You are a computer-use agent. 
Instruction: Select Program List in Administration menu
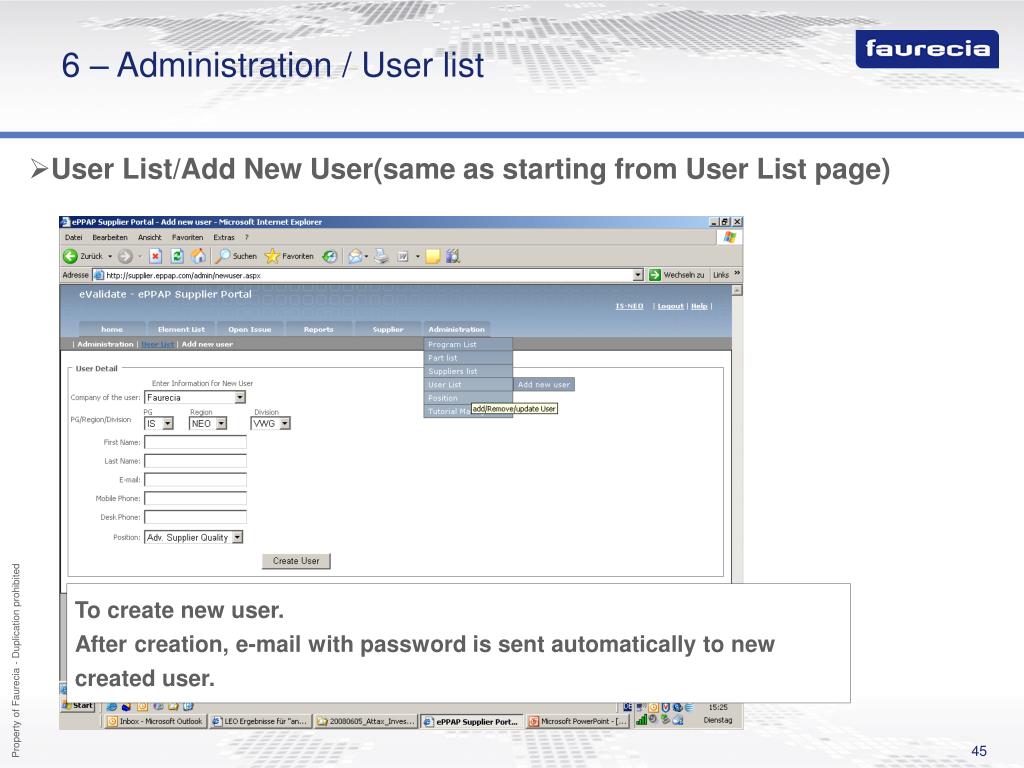point(468,344)
